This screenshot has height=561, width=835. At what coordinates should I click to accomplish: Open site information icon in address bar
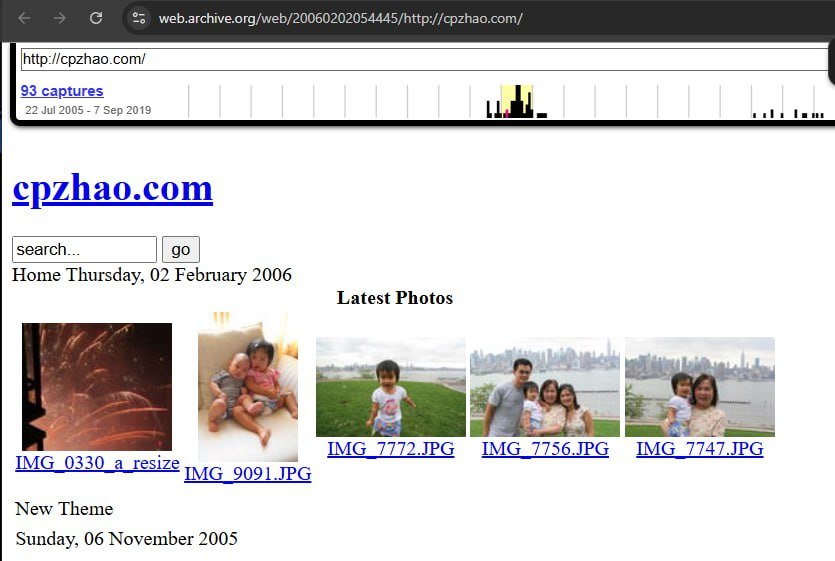[x=139, y=18]
